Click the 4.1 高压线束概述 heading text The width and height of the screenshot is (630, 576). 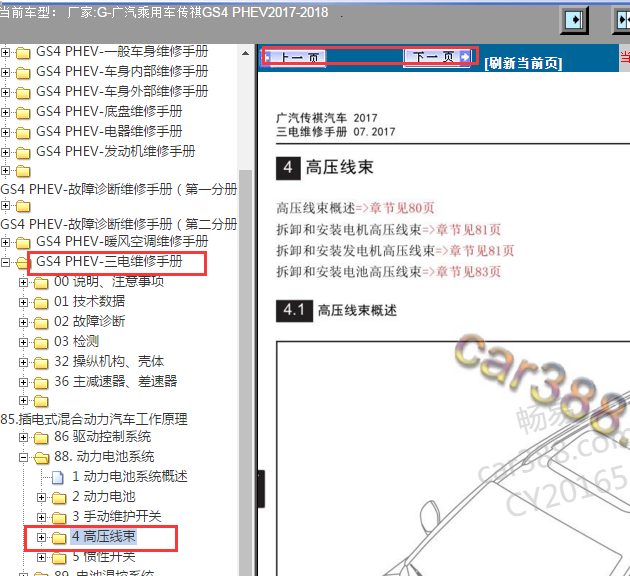[357, 310]
